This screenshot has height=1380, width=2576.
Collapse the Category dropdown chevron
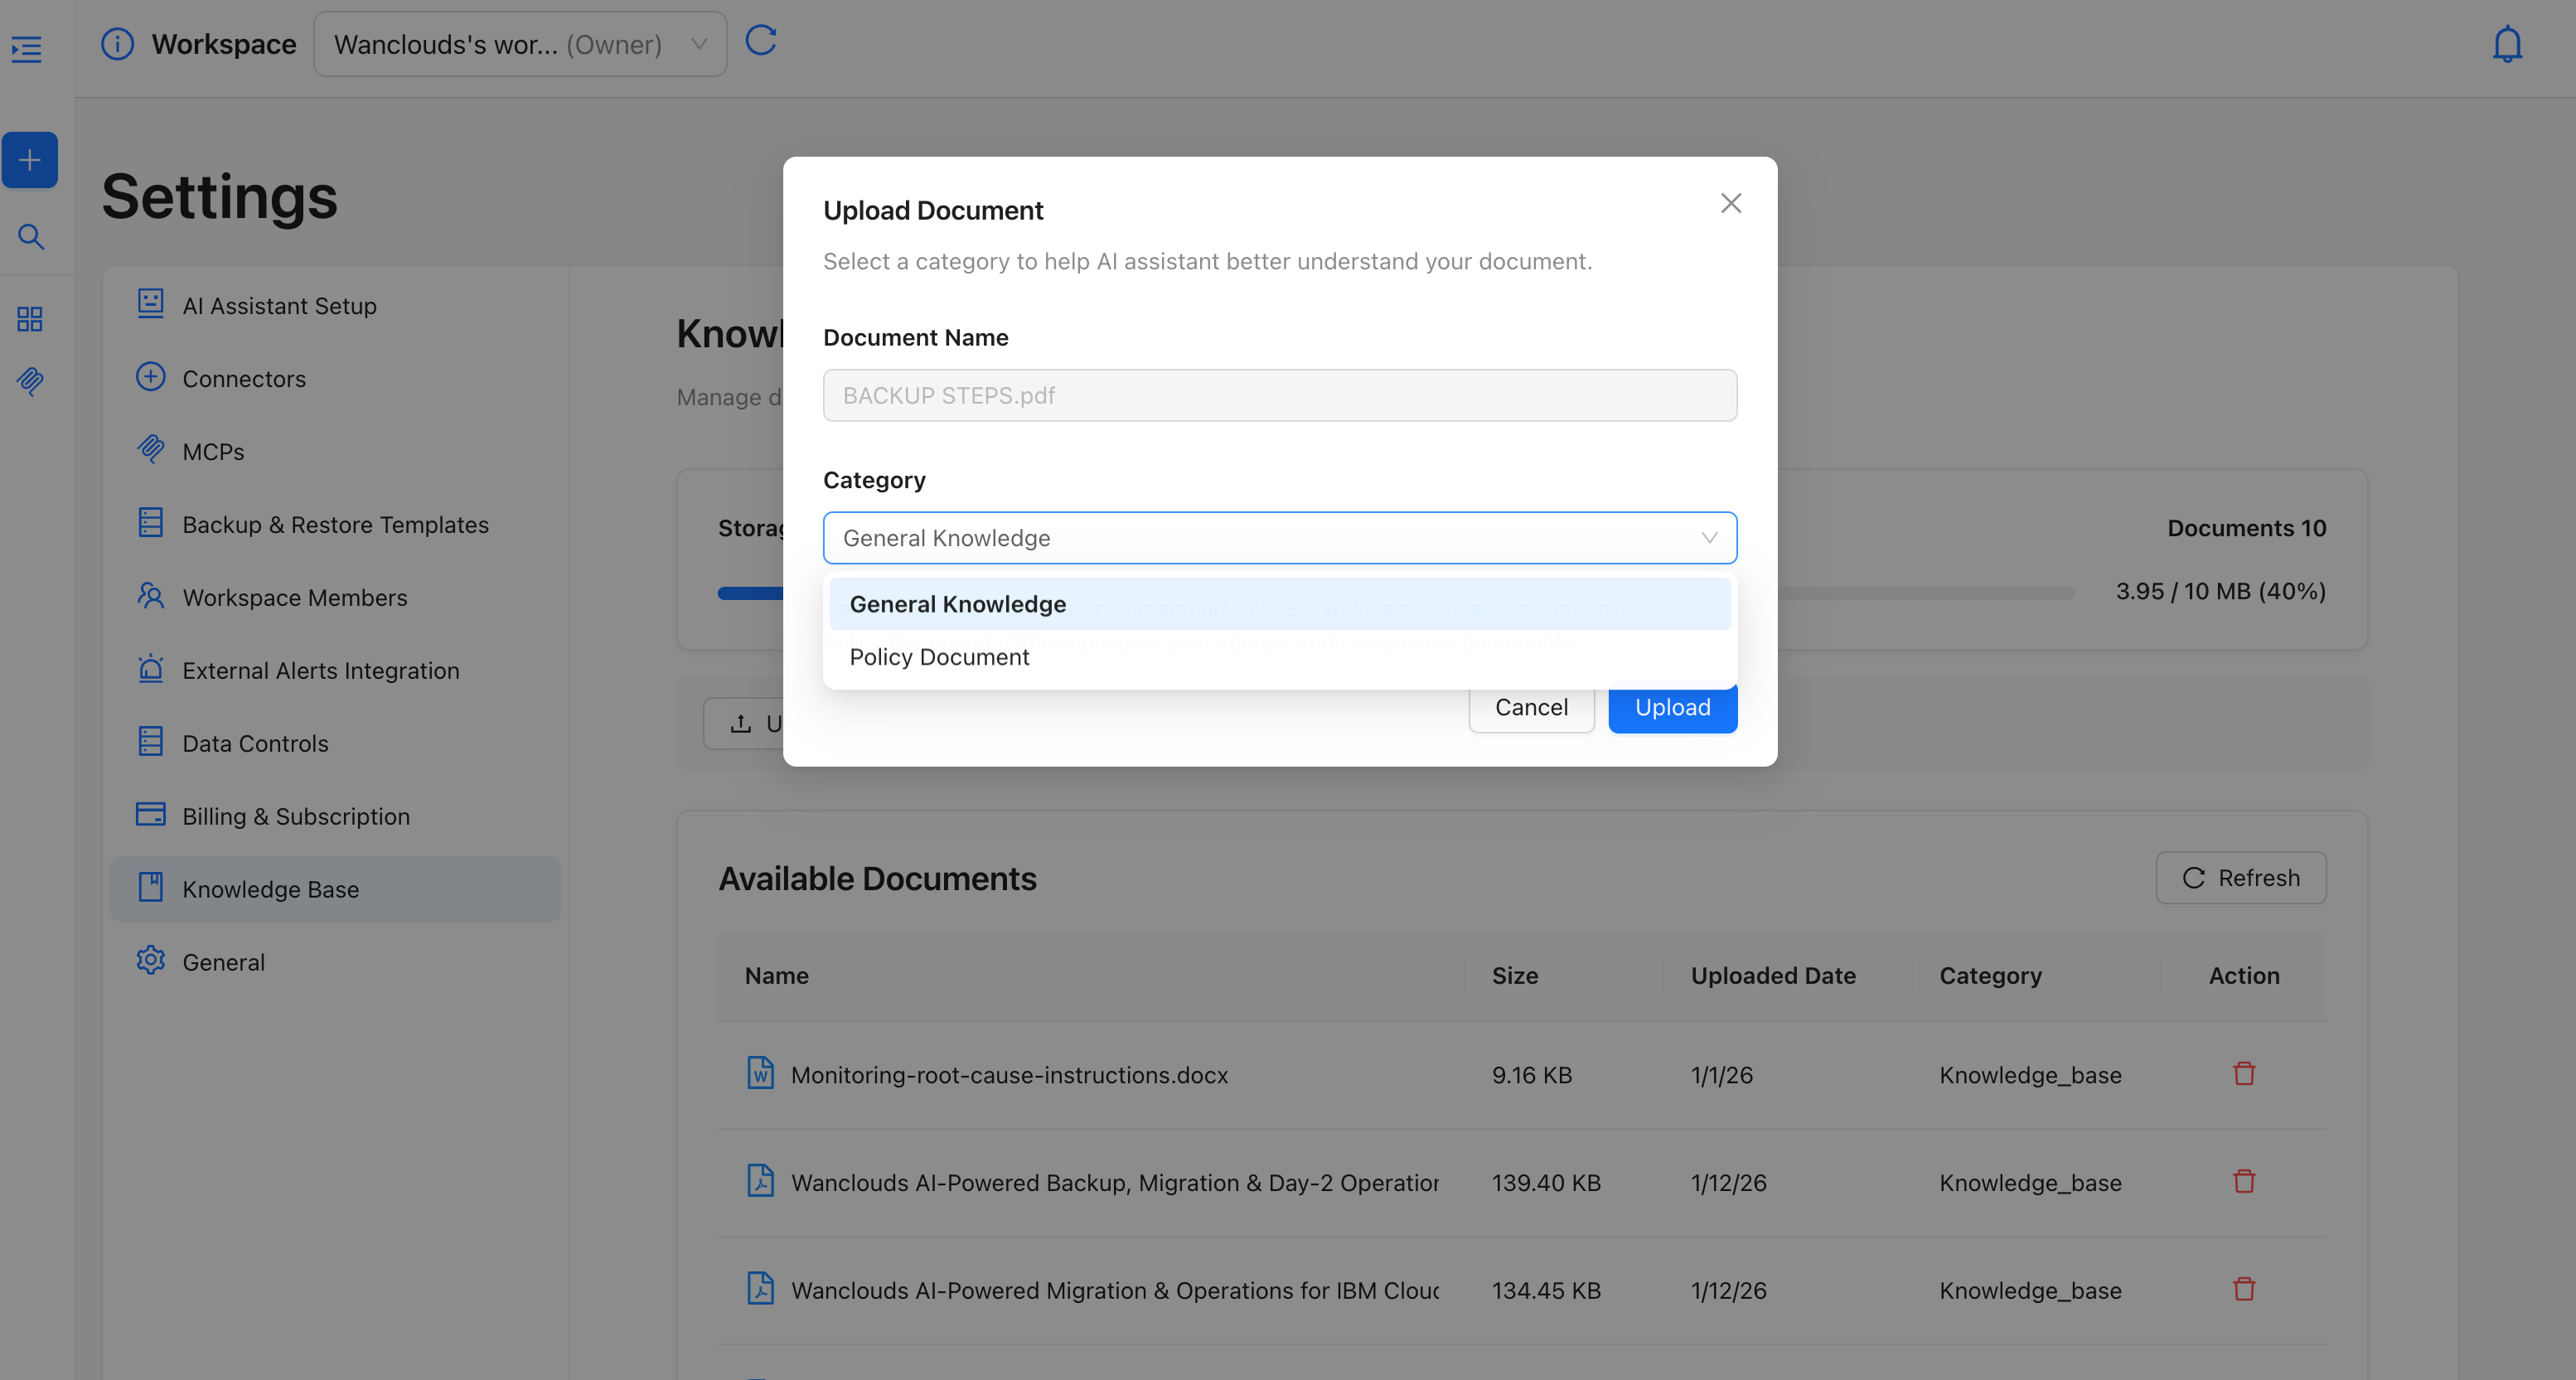pos(1708,538)
